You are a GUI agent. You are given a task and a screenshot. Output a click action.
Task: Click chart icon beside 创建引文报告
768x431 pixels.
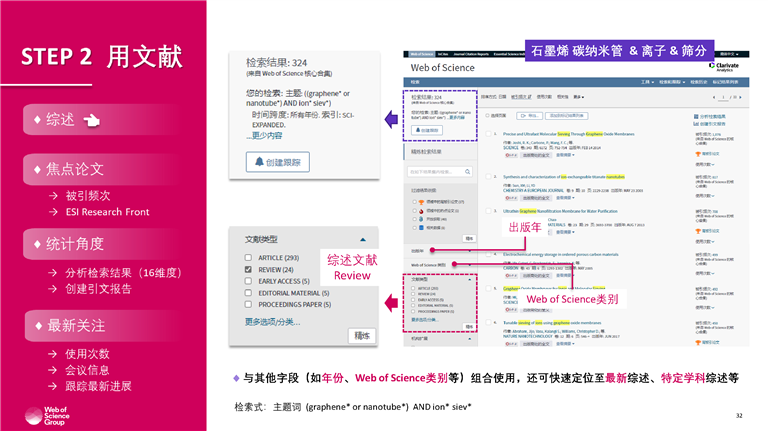point(696,124)
